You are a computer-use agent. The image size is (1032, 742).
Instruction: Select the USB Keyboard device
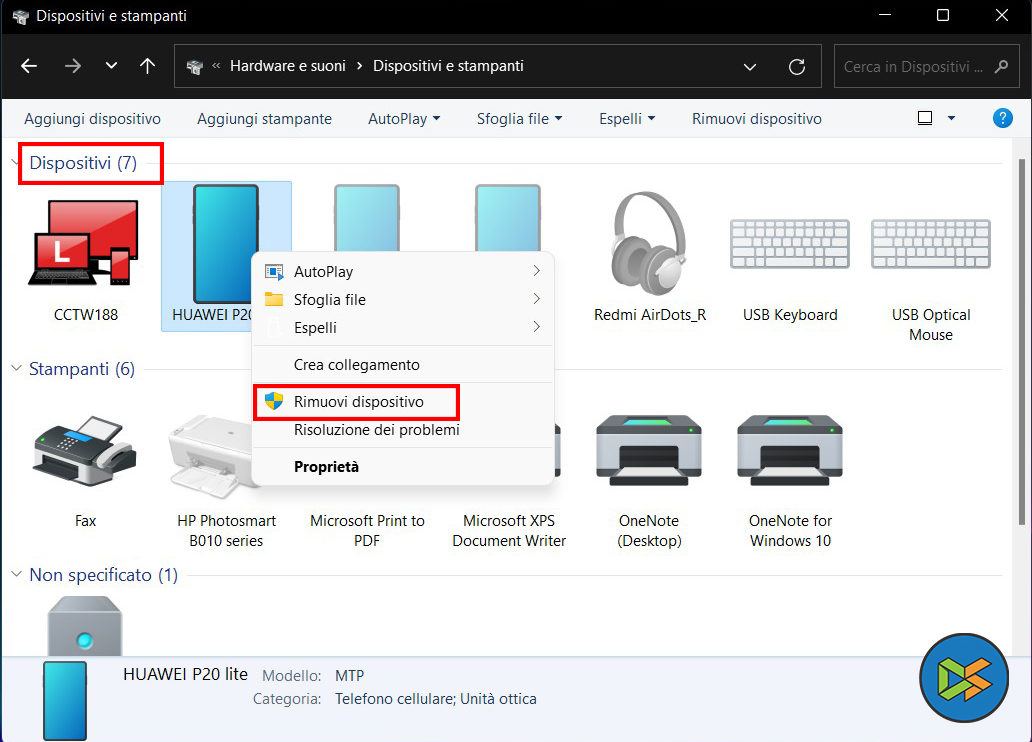click(x=789, y=243)
